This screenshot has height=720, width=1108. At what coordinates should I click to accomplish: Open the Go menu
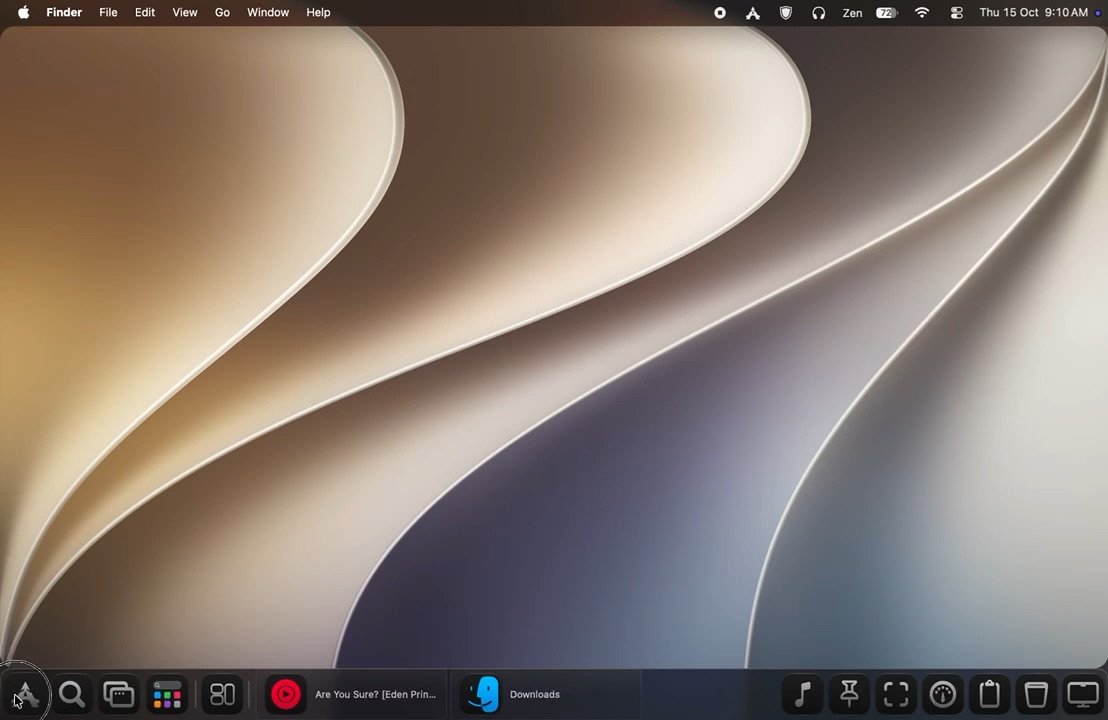(222, 12)
